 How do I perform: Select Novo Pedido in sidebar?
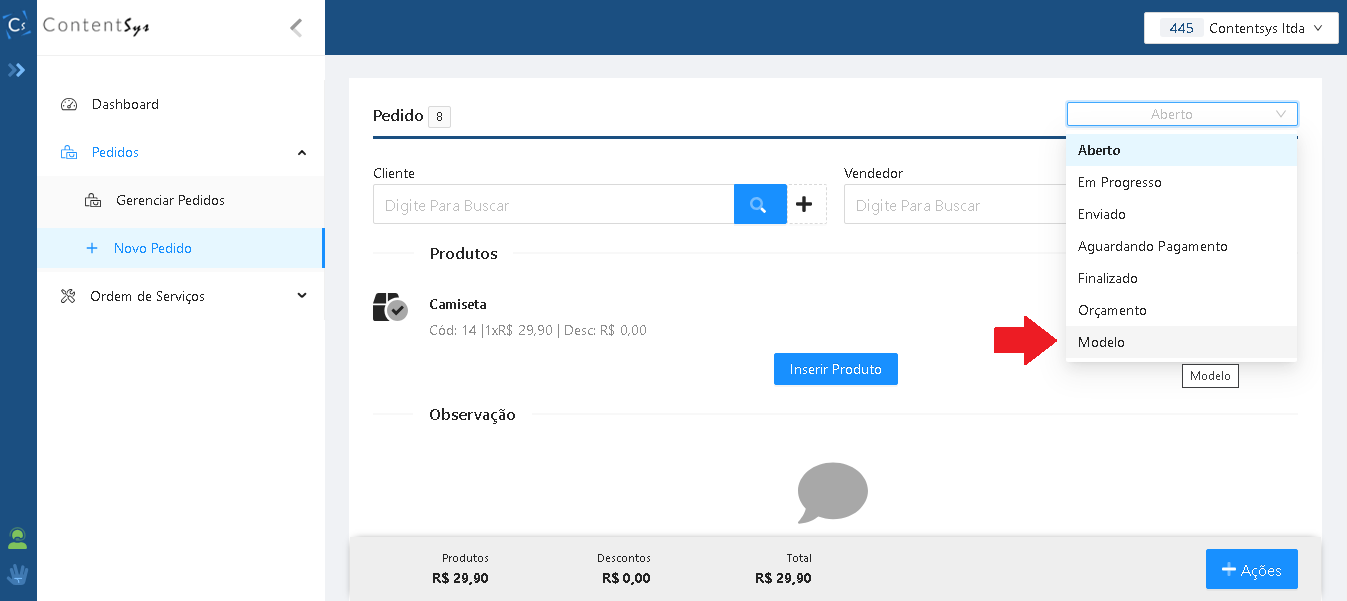pos(152,248)
